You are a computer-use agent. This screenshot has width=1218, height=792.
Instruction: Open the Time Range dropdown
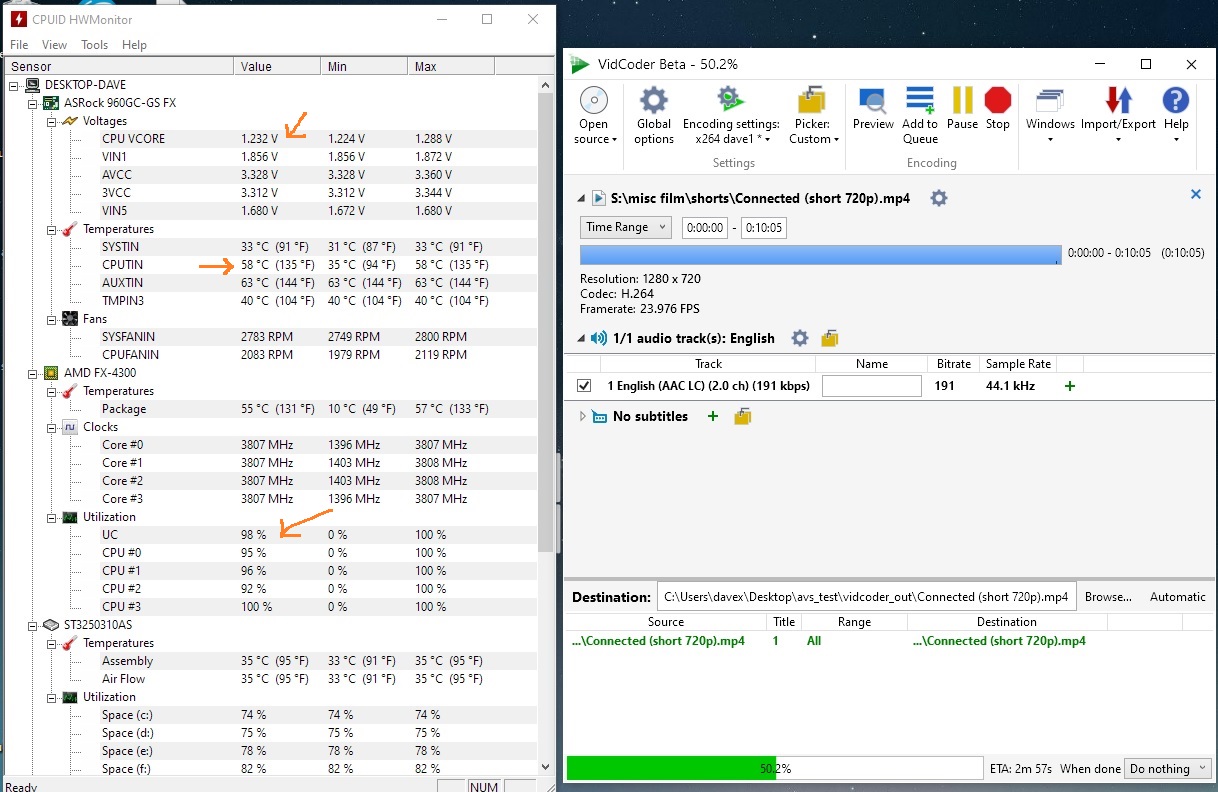coord(626,227)
